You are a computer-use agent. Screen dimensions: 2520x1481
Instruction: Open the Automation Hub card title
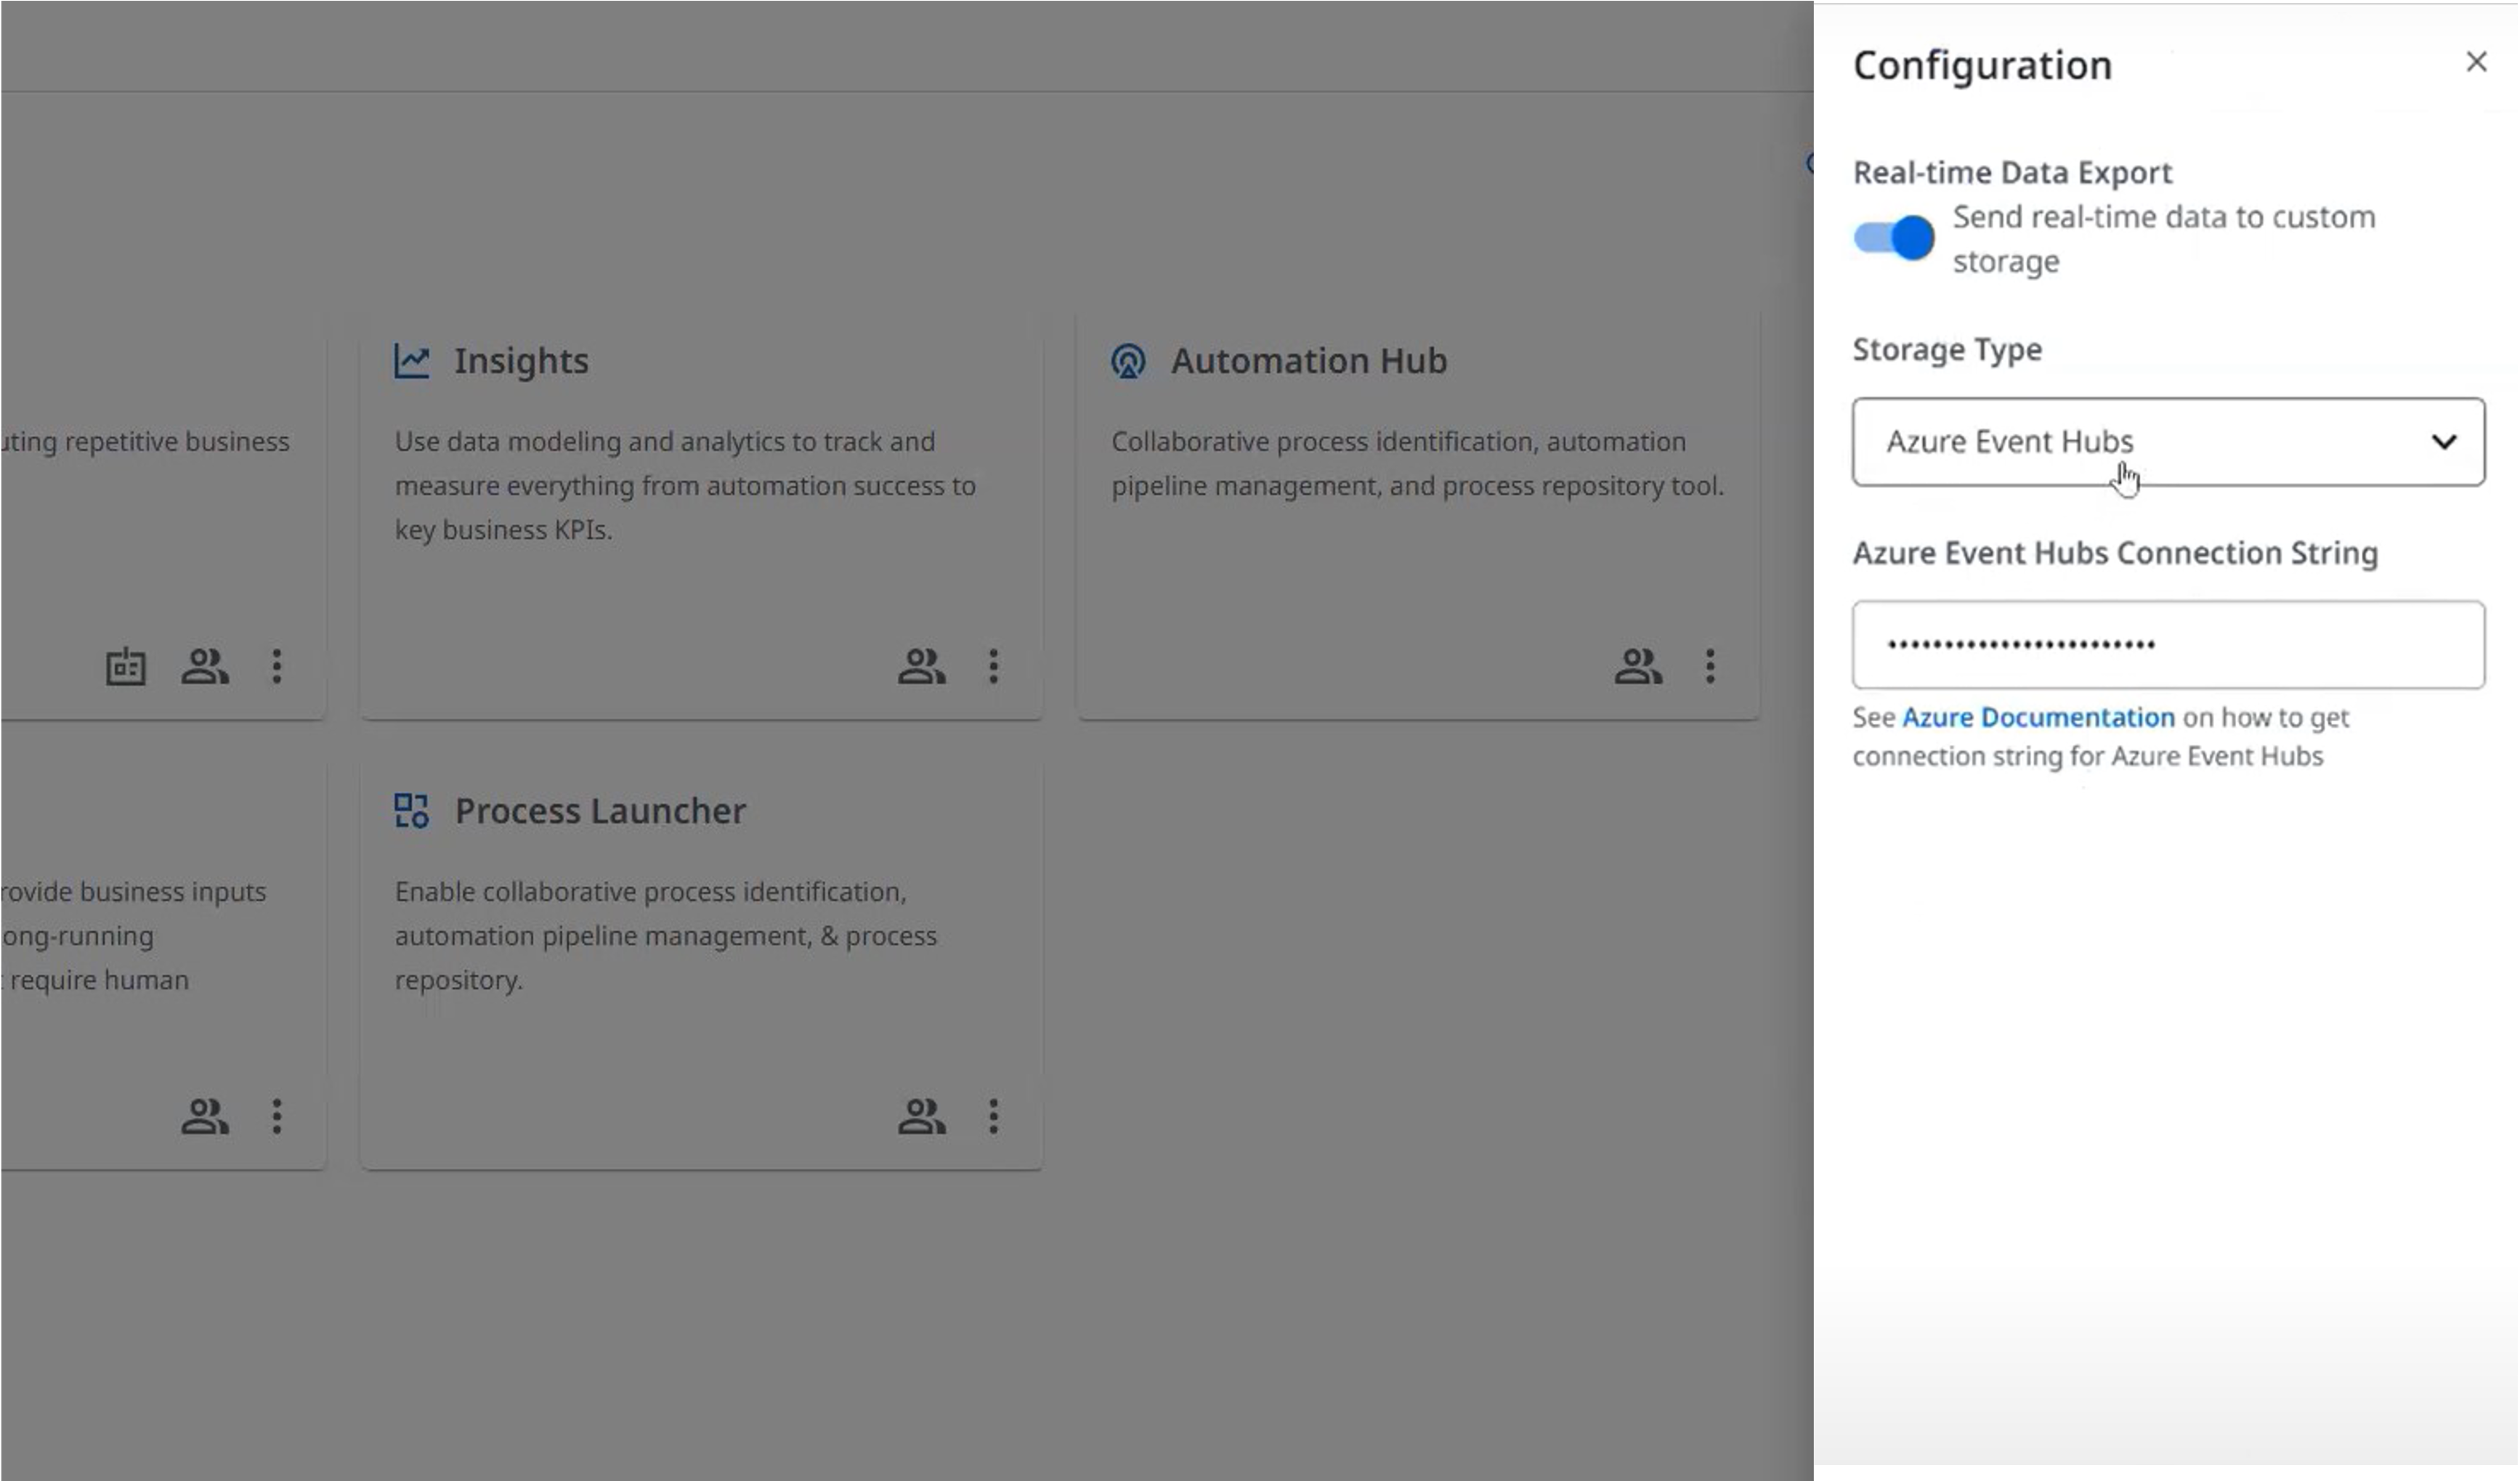pyautogui.click(x=1309, y=361)
